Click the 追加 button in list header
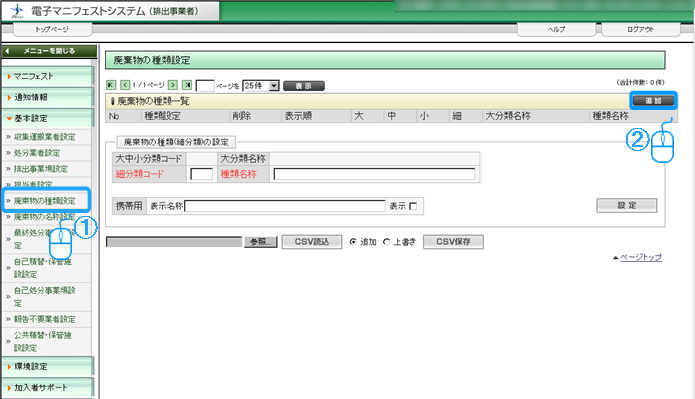The image size is (695, 399). 653,101
